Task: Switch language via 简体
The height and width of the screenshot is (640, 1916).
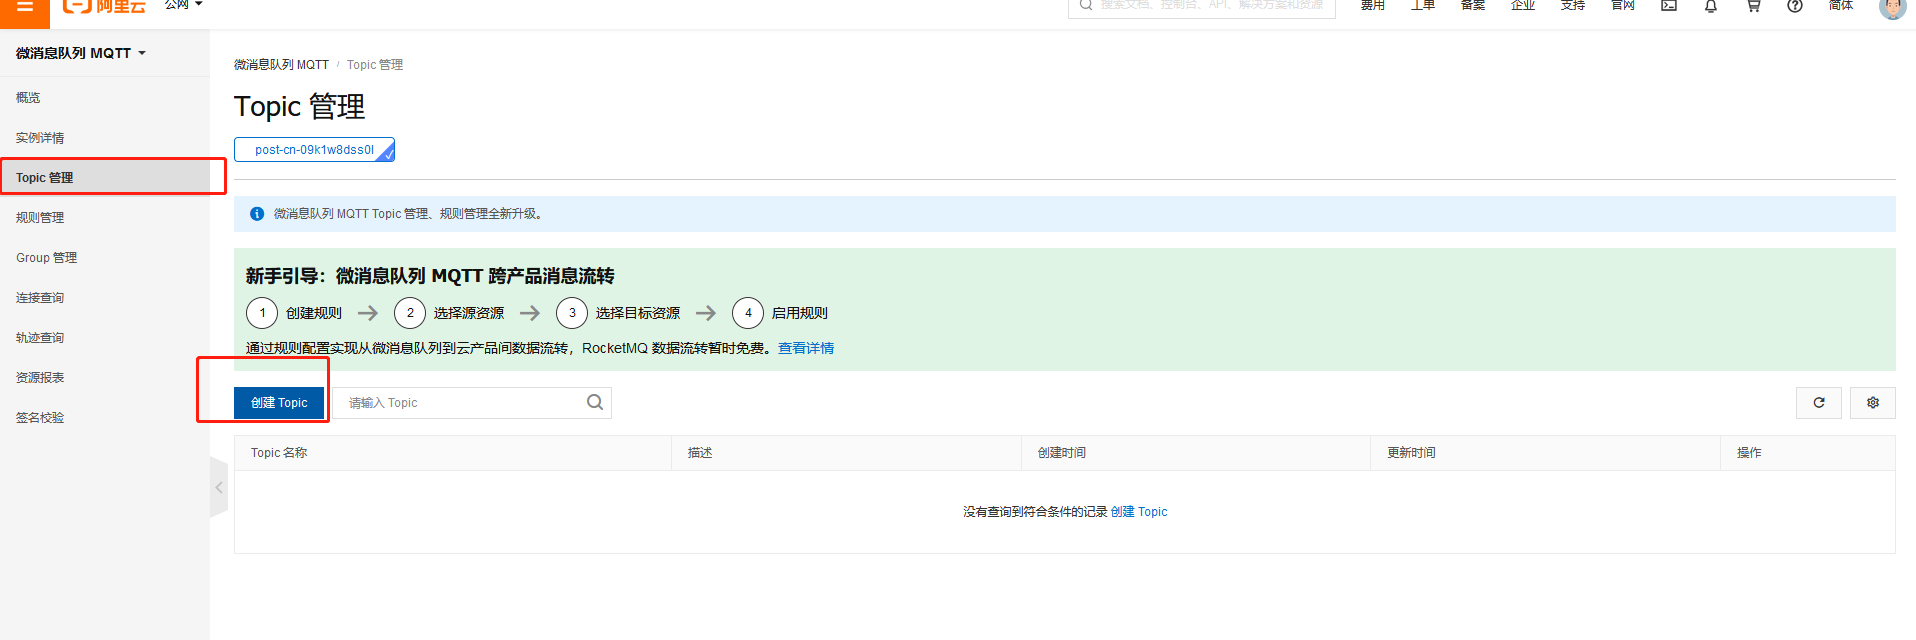Action: click(1841, 5)
